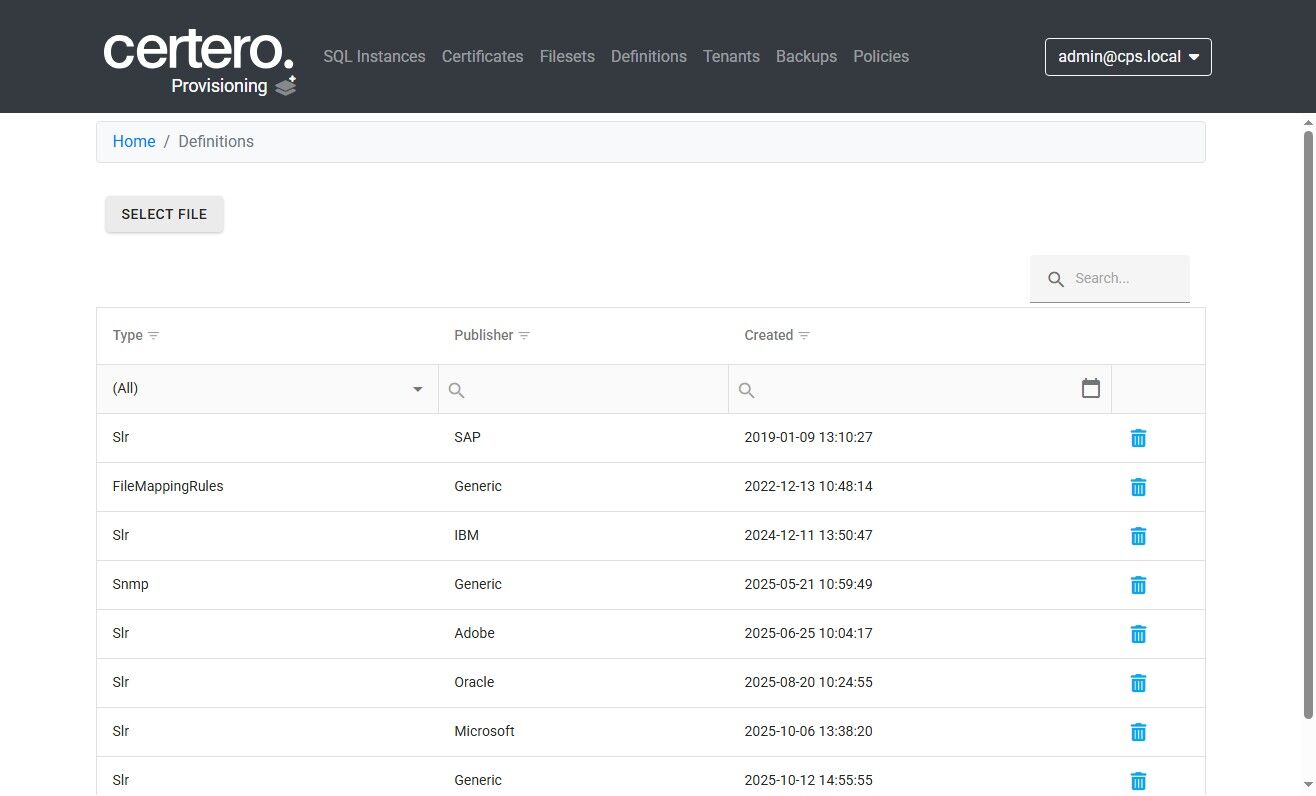Open the Type column header filter icon
This screenshot has width=1316, height=796.
pos(153,336)
